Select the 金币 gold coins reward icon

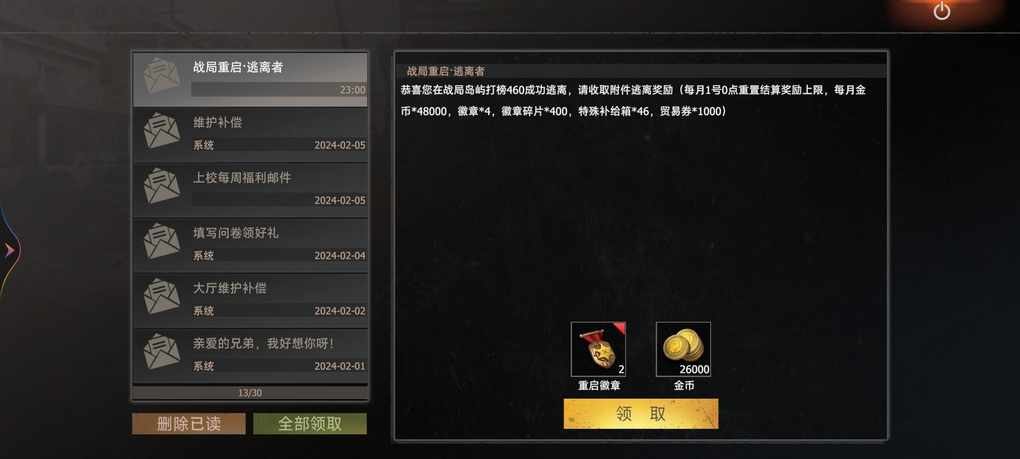point(683,349)
